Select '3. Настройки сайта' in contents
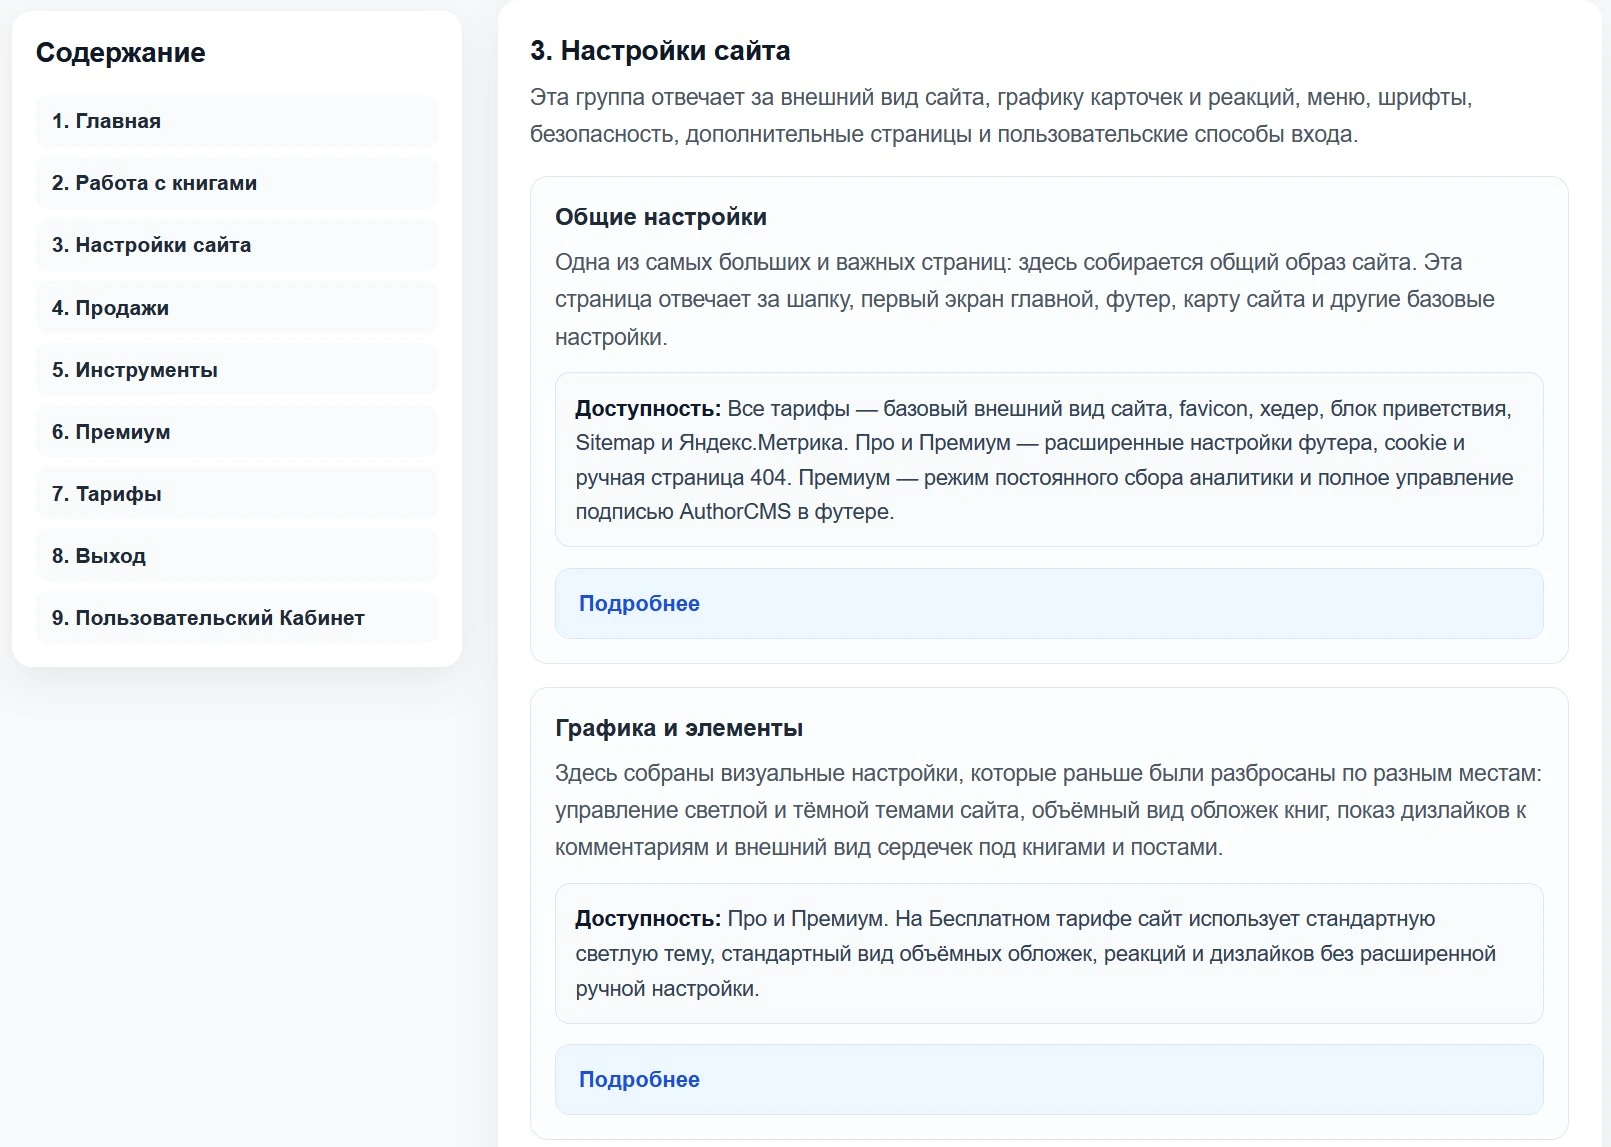This screenshot has height=1147, width=1611. [x=237, y=245]
